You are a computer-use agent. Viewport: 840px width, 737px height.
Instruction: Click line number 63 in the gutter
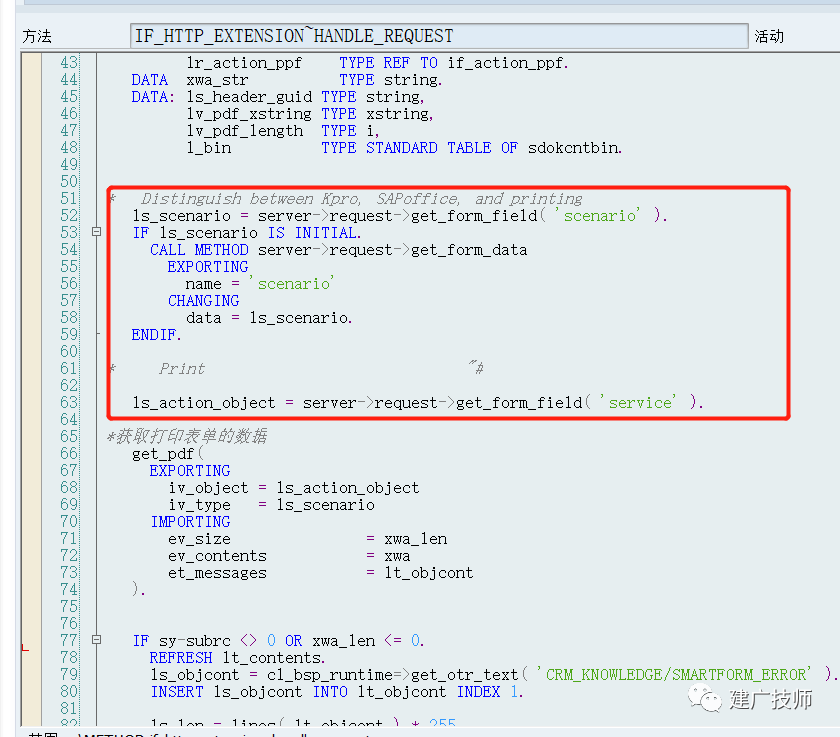(x=69, y=402)
